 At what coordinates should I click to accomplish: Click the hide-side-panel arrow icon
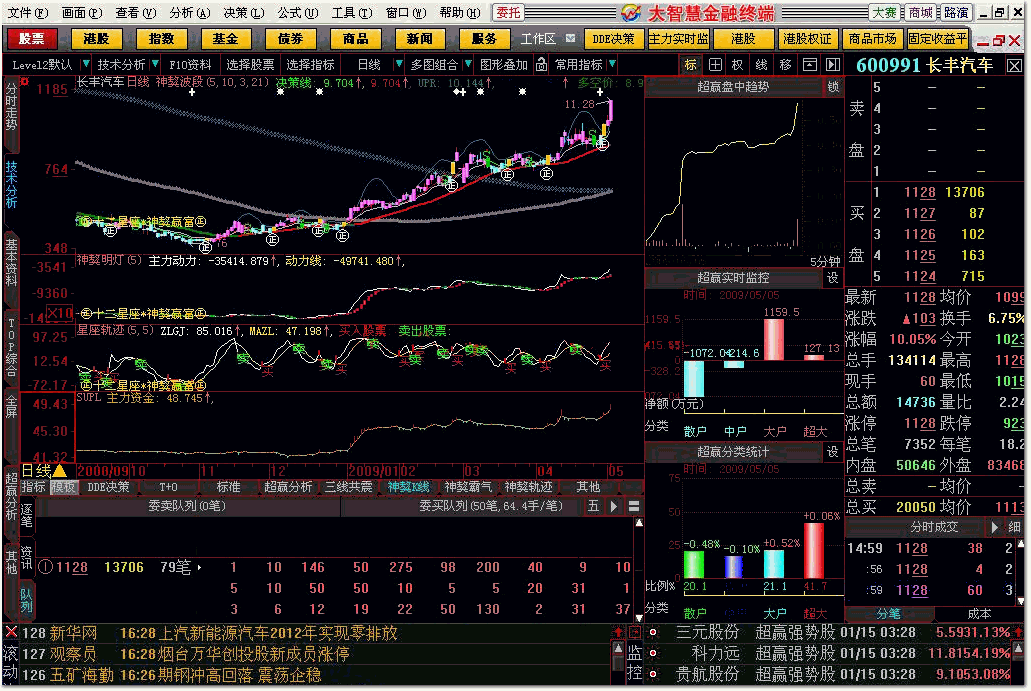(832, 64)
